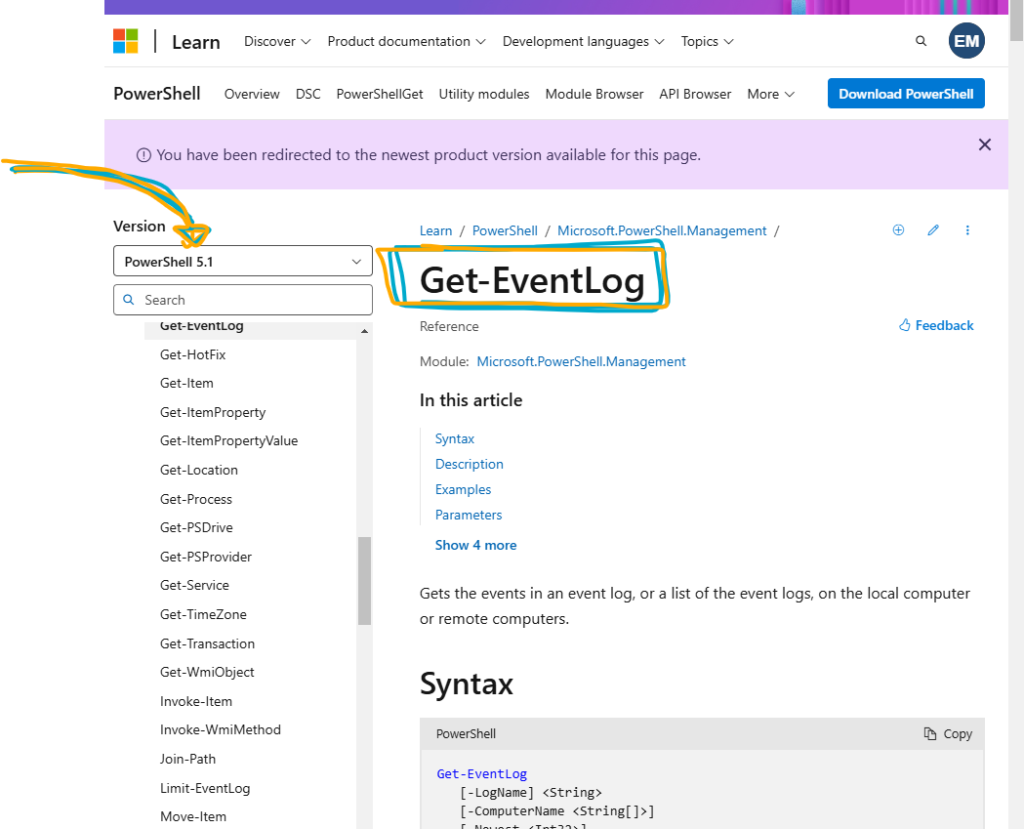Go to the DSC tab

pos(308,94)
